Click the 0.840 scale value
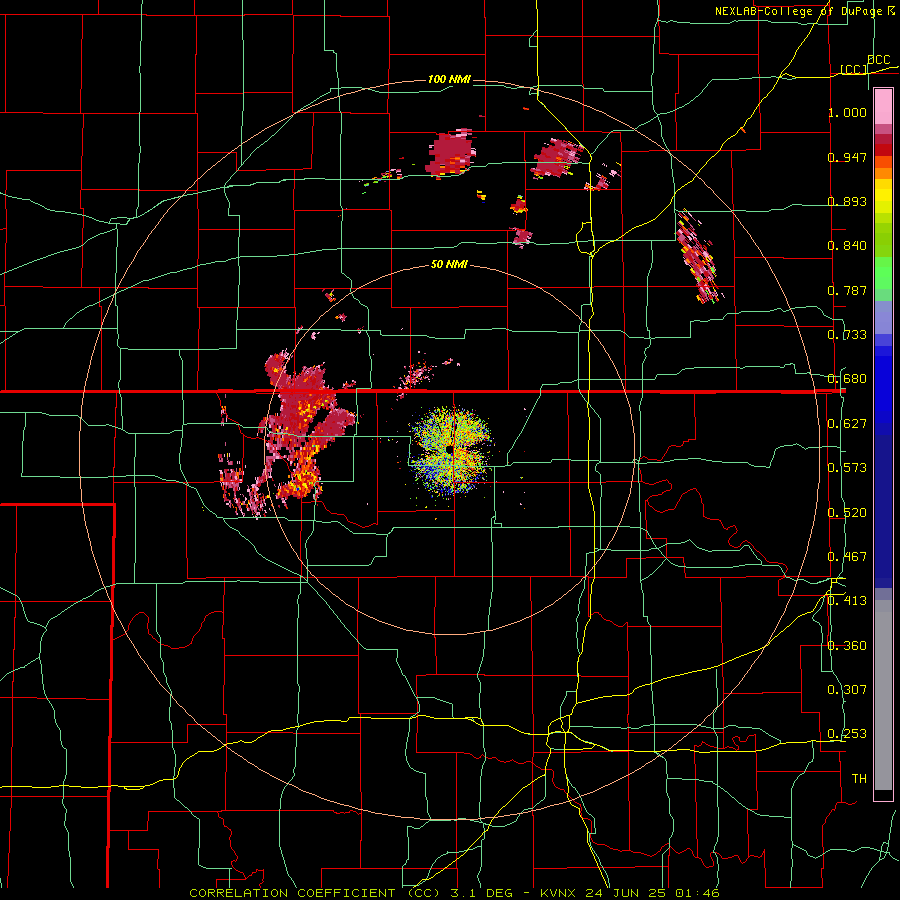Image resolution: width=900 pixels, height=900 pixels. click(847, 246)
